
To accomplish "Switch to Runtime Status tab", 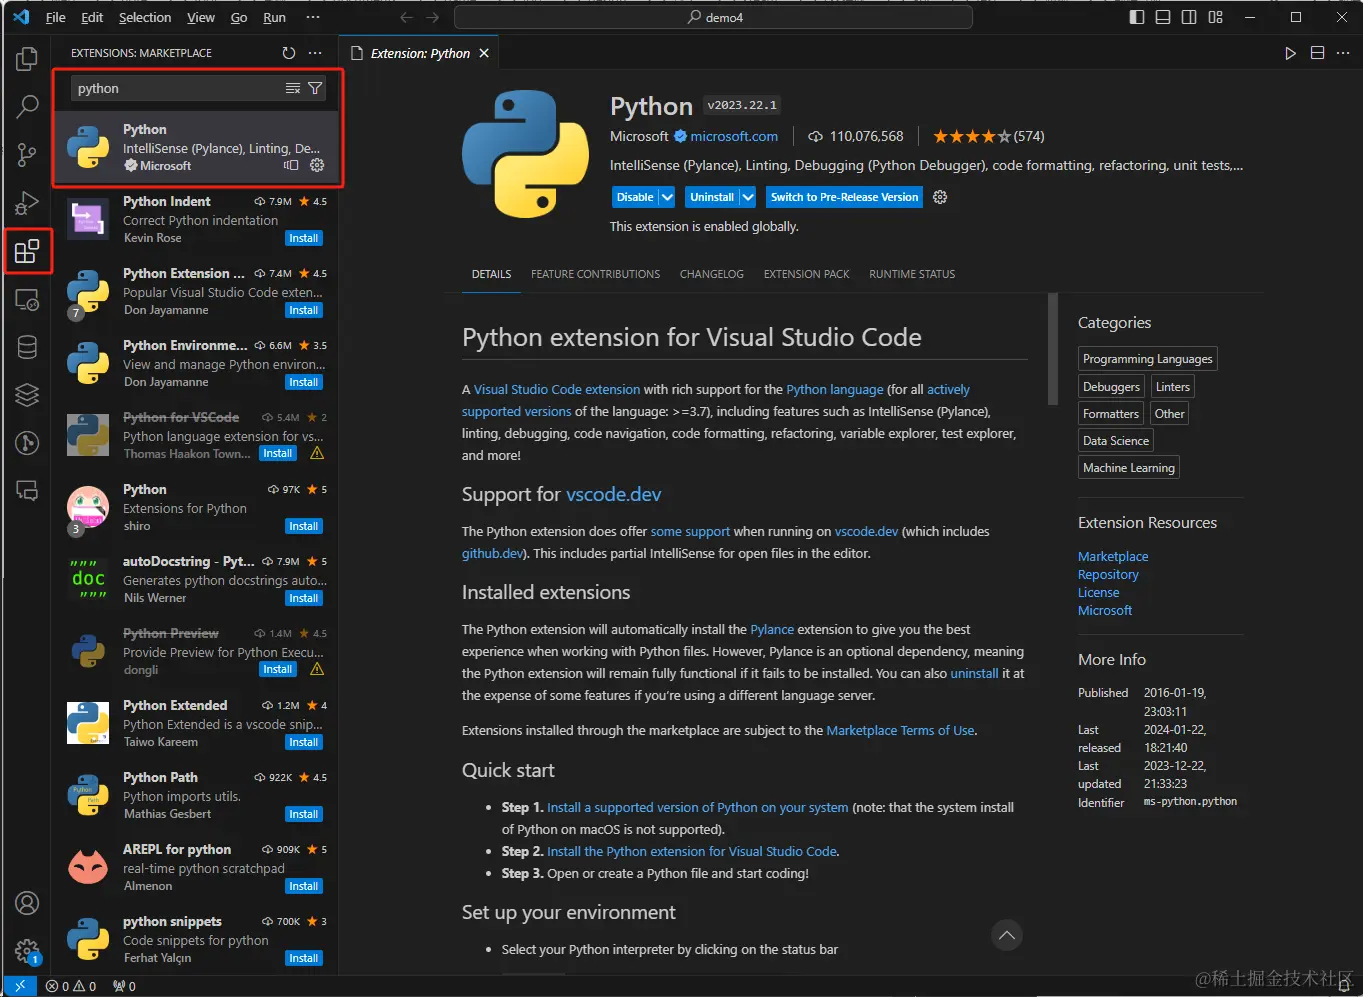I will coord(912,274).
